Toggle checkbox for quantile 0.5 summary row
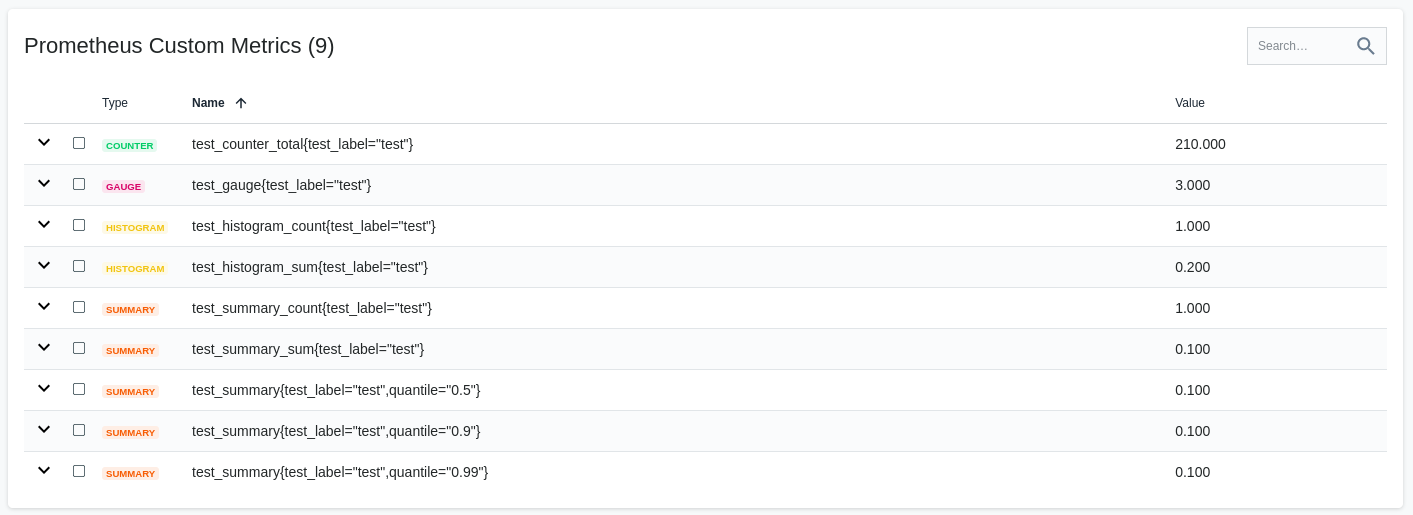The width and height of the screenshot is (1413, 515). coord(79,389)
